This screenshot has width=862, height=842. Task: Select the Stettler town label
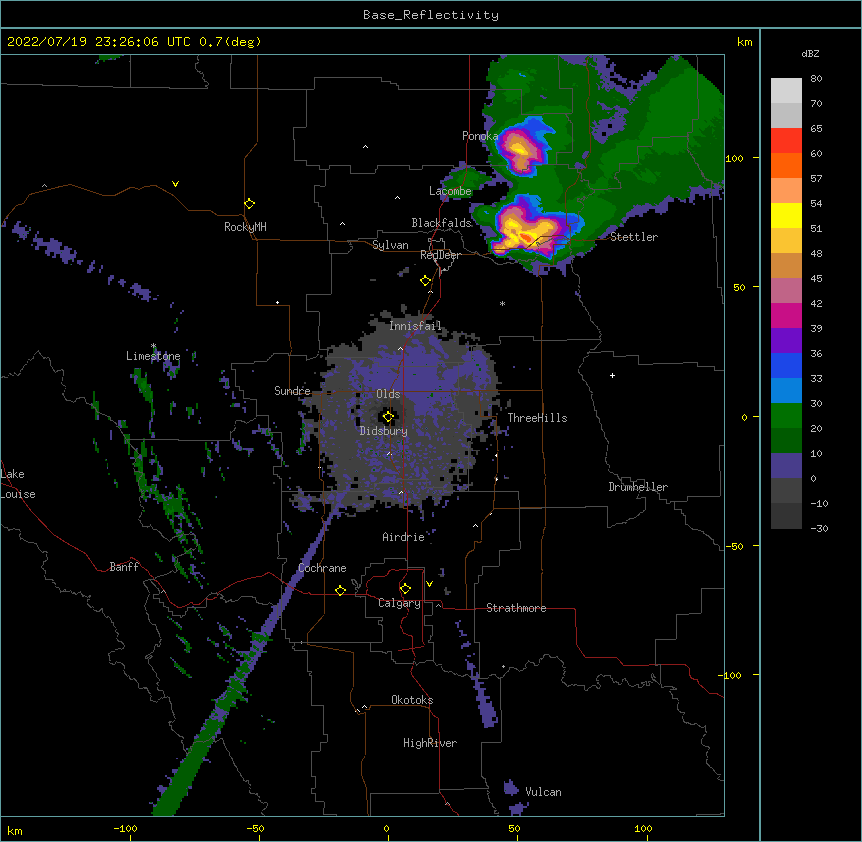pos(634,237)
